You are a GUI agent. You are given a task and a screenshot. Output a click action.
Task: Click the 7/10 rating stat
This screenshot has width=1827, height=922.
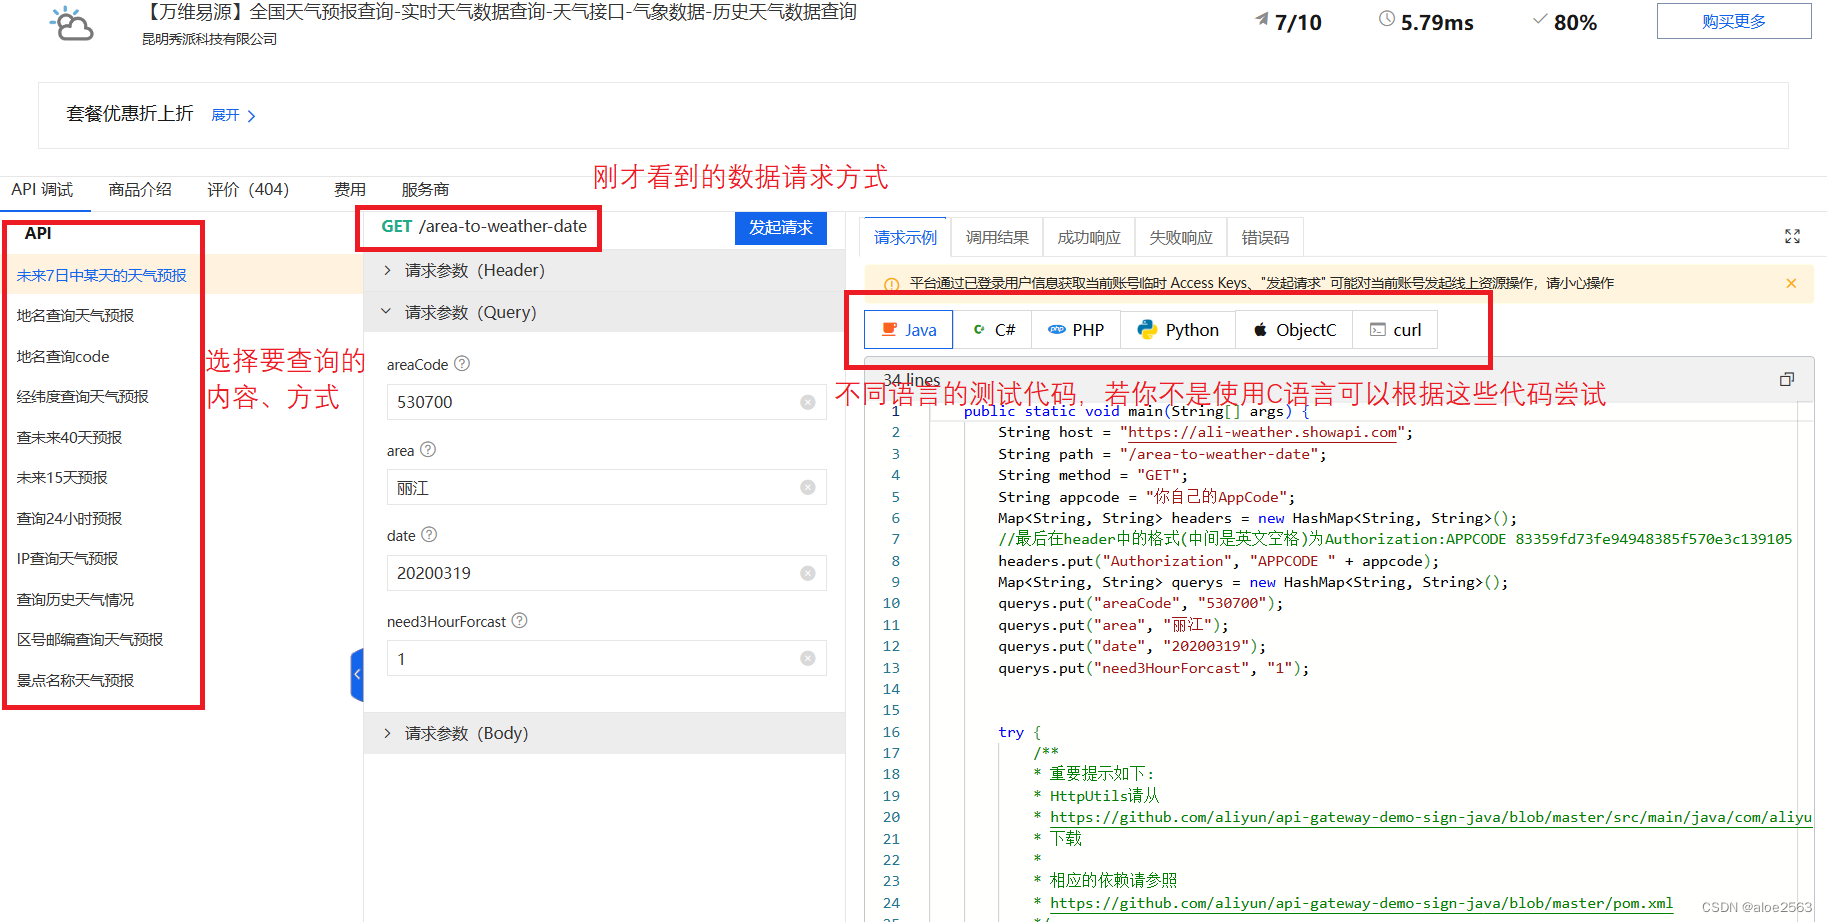(x=1289, y=22)
